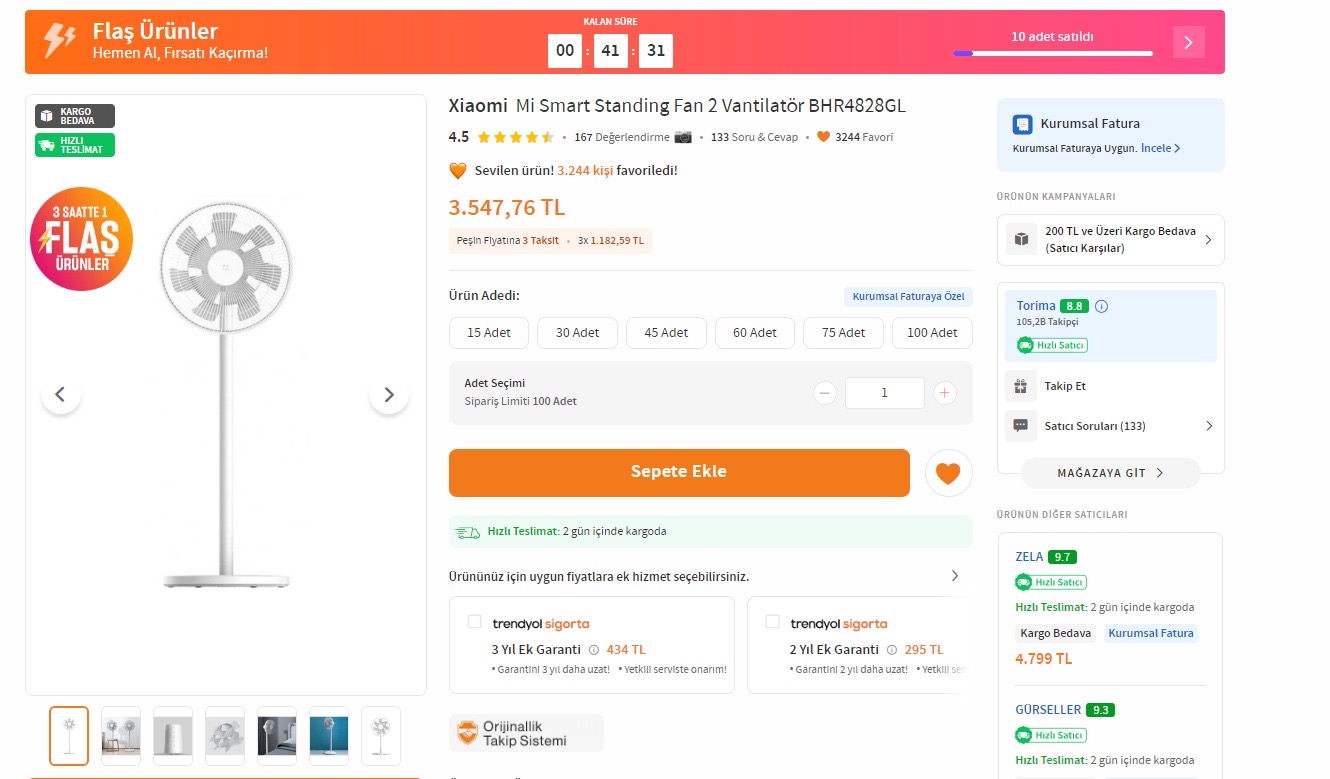
Task: Expand extra services chevron arrow
Action: (x=955, y=576)
